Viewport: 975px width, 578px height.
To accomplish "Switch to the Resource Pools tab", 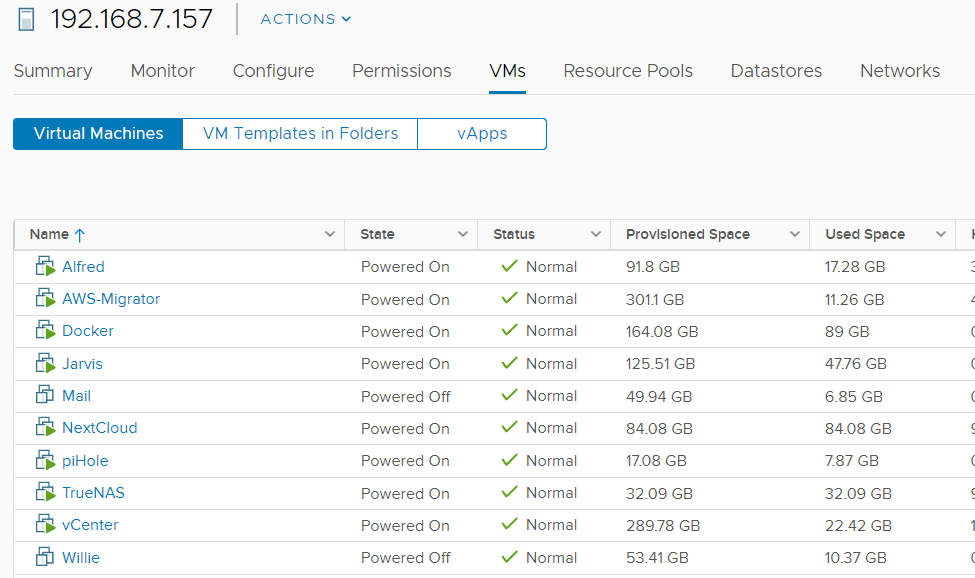I will point(628,71).
